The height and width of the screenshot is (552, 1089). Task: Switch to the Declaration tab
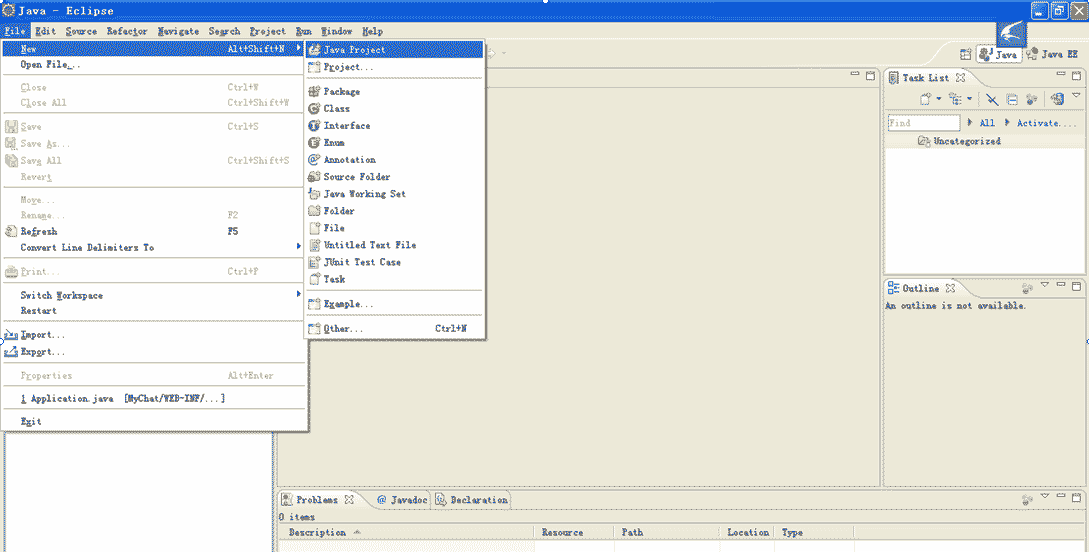click(472, 500)
